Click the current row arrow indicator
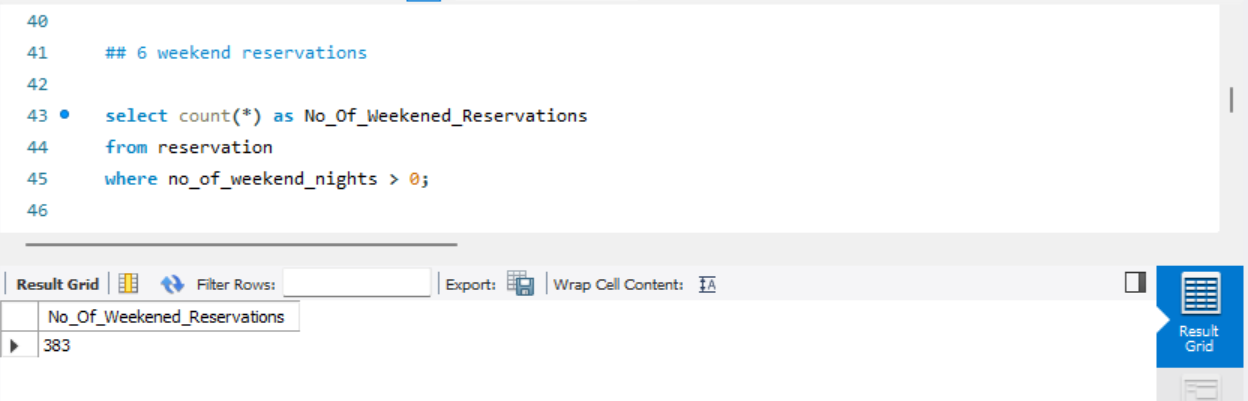Viewport: 1248px width, 401px height. tap(15, 346)
